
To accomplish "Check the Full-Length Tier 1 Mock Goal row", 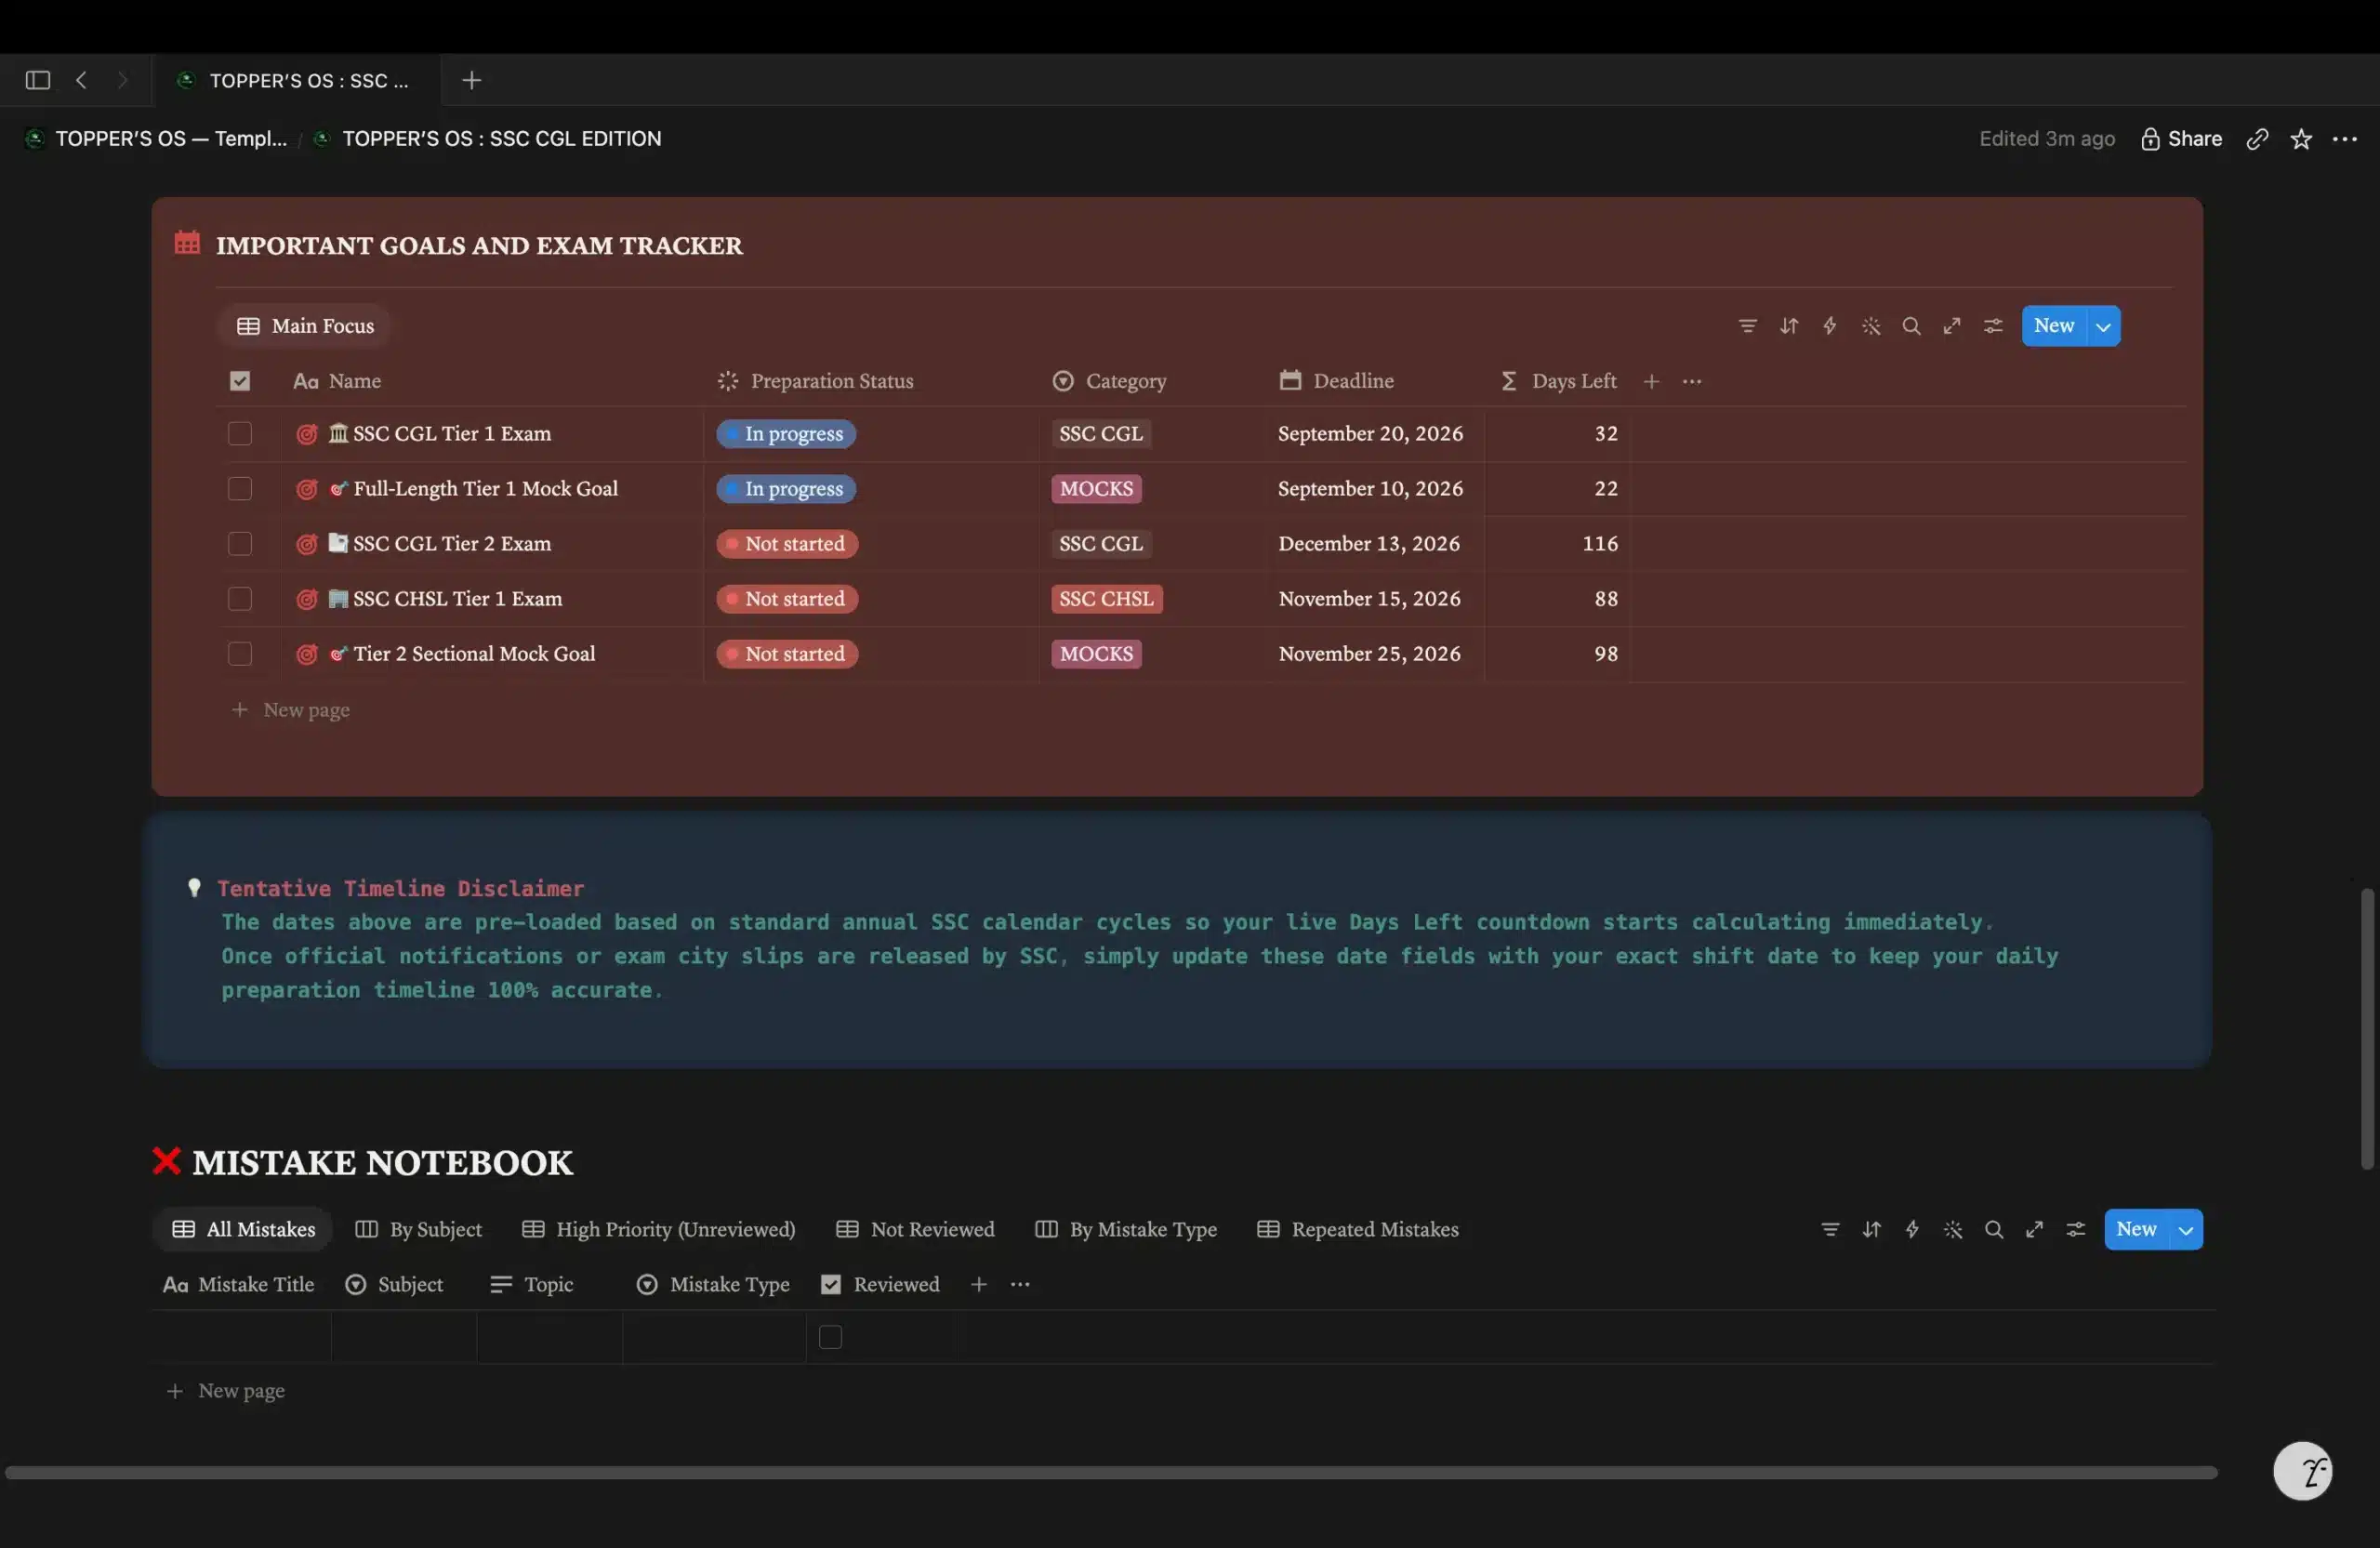I will (240, 489).
